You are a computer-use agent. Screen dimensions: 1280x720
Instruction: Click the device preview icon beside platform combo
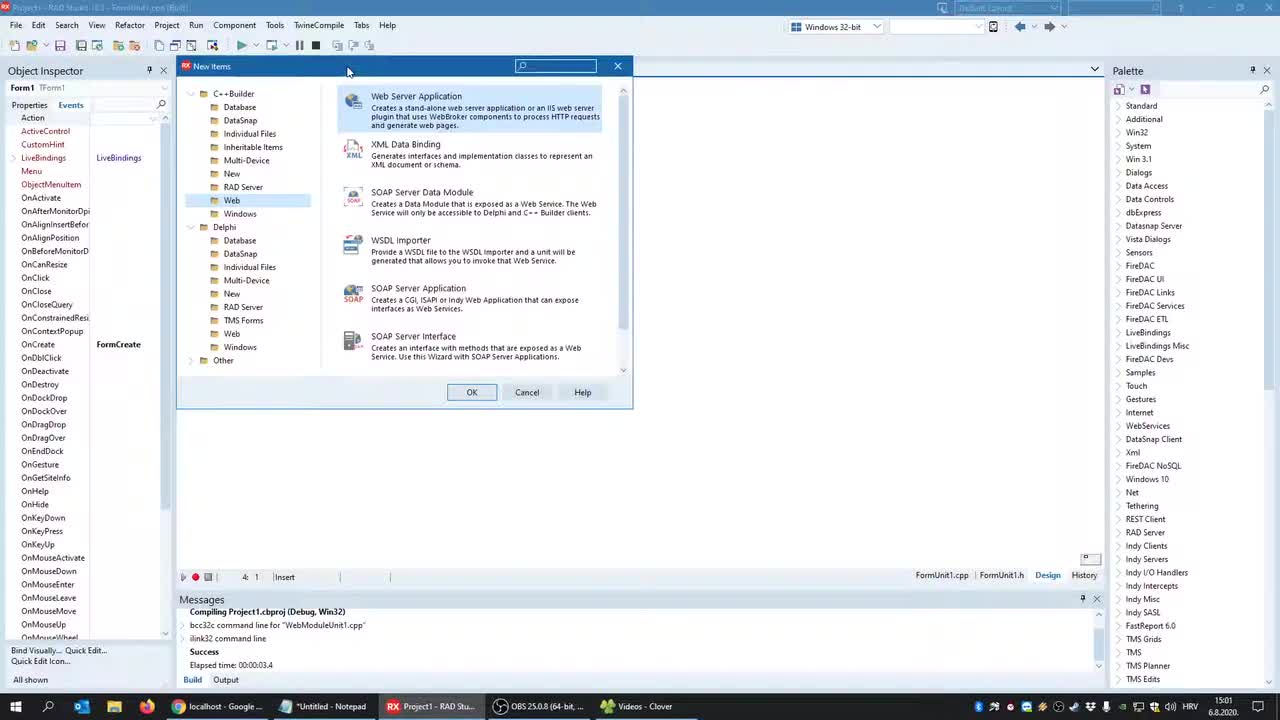(x=993, y=26)
